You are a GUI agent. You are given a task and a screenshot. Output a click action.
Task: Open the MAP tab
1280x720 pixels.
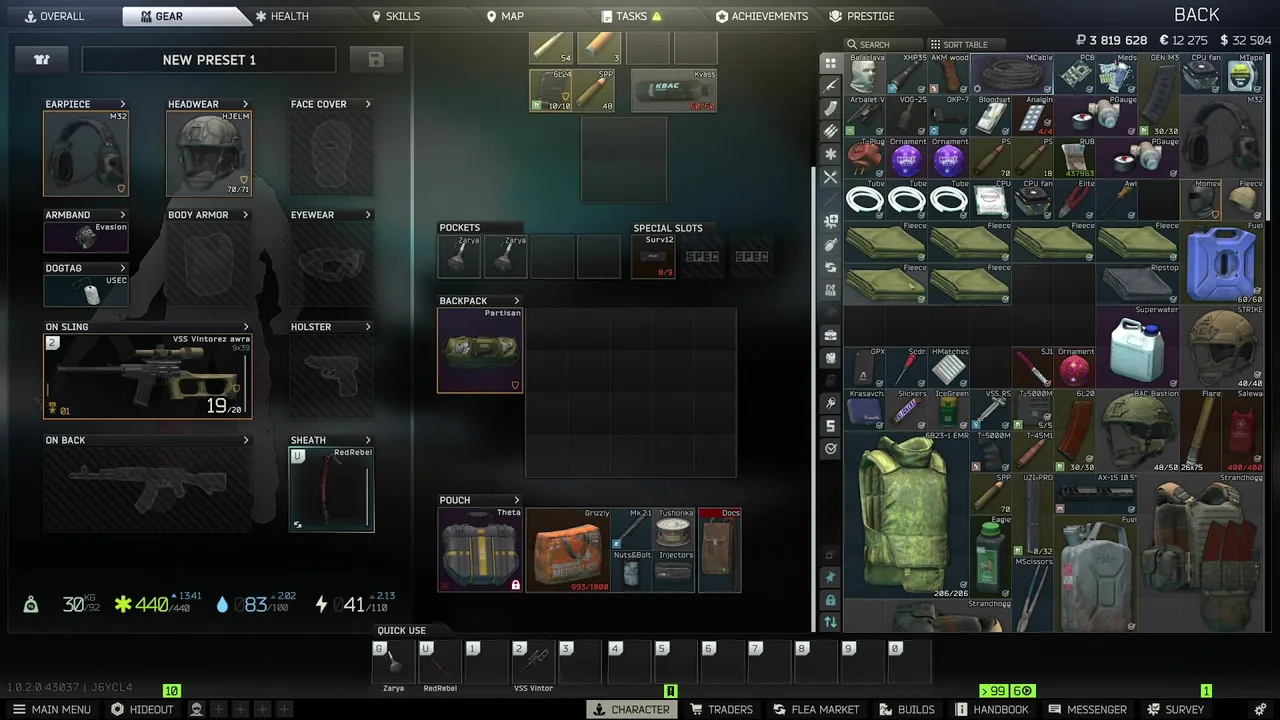(505, 16)
